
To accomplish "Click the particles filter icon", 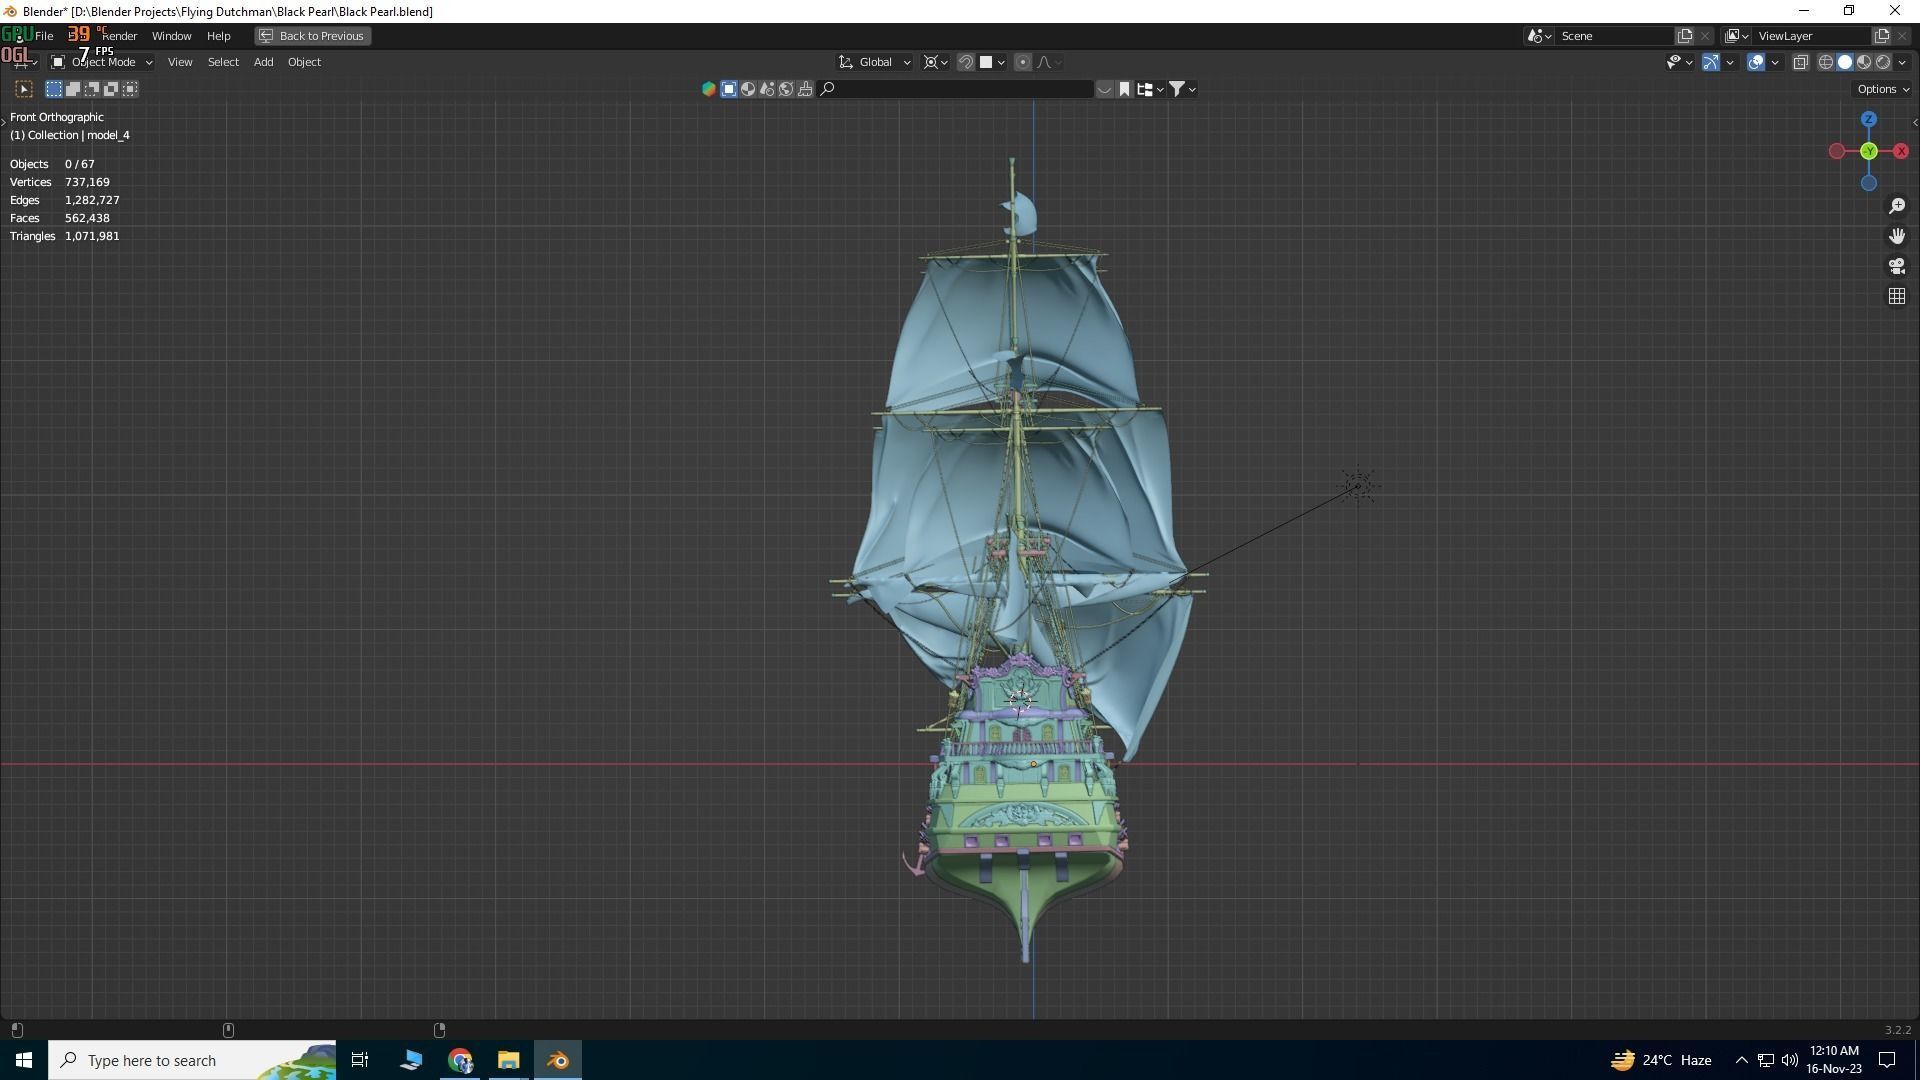I will point(767,89).
